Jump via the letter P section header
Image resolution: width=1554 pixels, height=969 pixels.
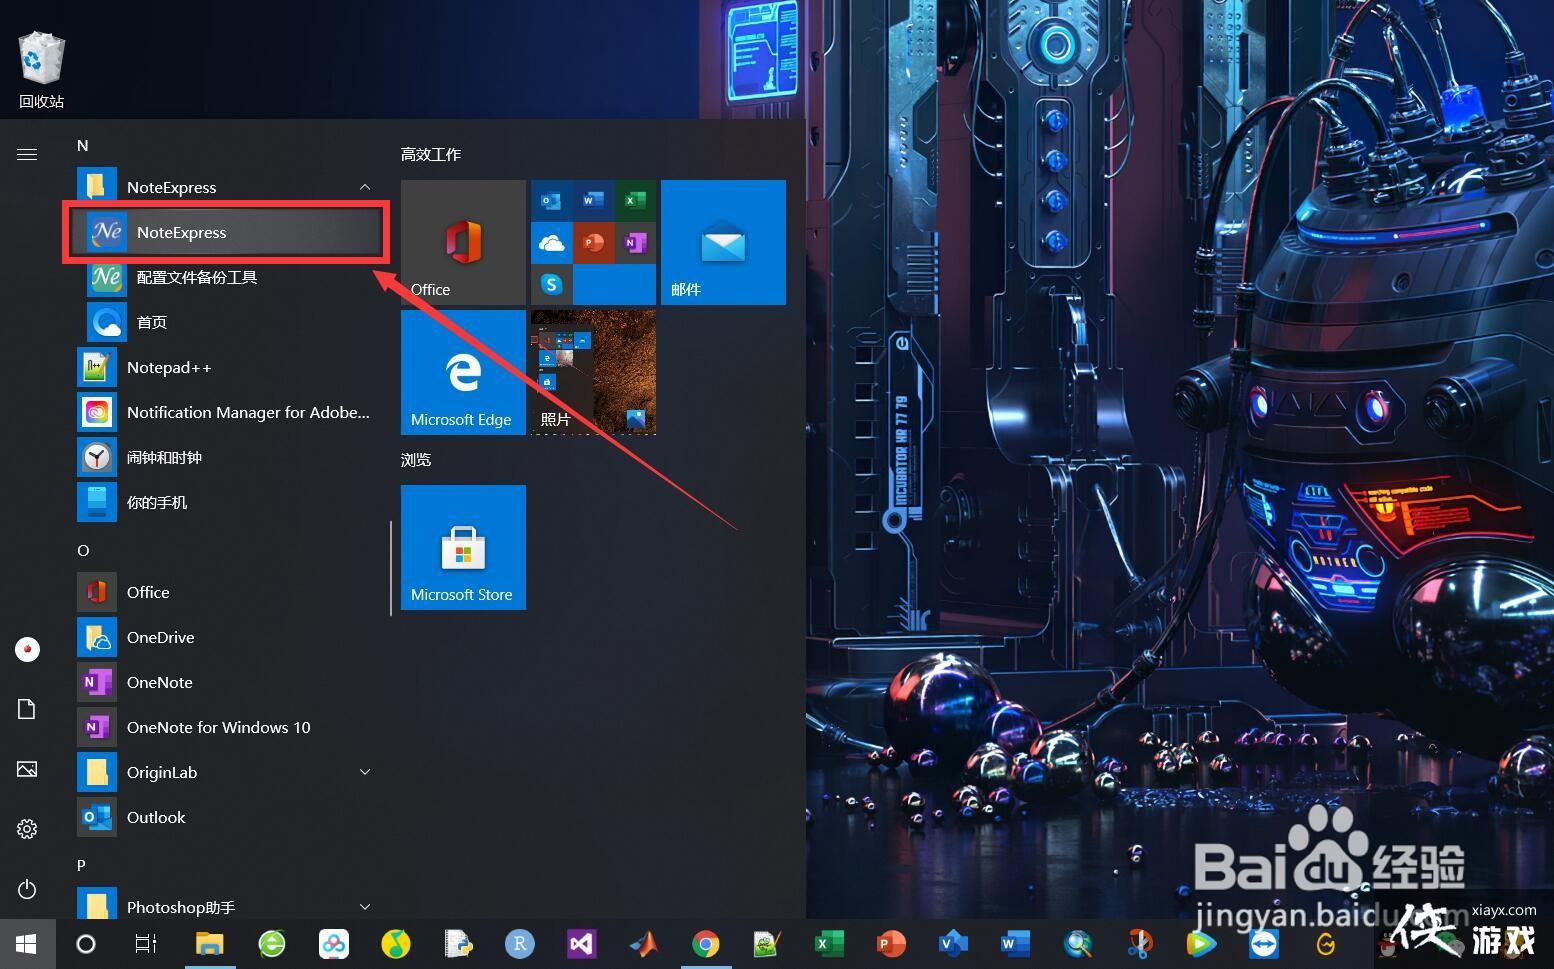click(x=82, y=865)
